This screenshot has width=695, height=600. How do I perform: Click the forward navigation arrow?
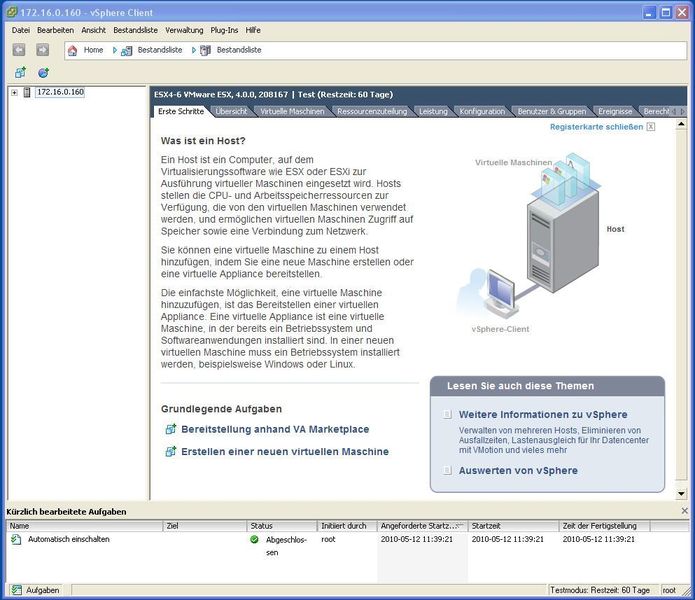(43, 50)
